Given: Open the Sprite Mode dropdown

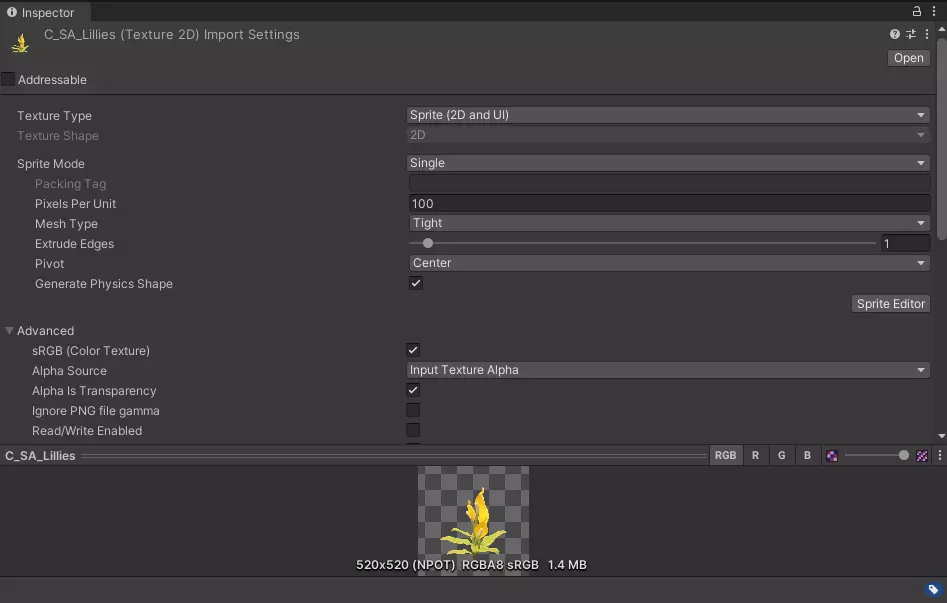Looking at the screenshot, I should [668, 163].
